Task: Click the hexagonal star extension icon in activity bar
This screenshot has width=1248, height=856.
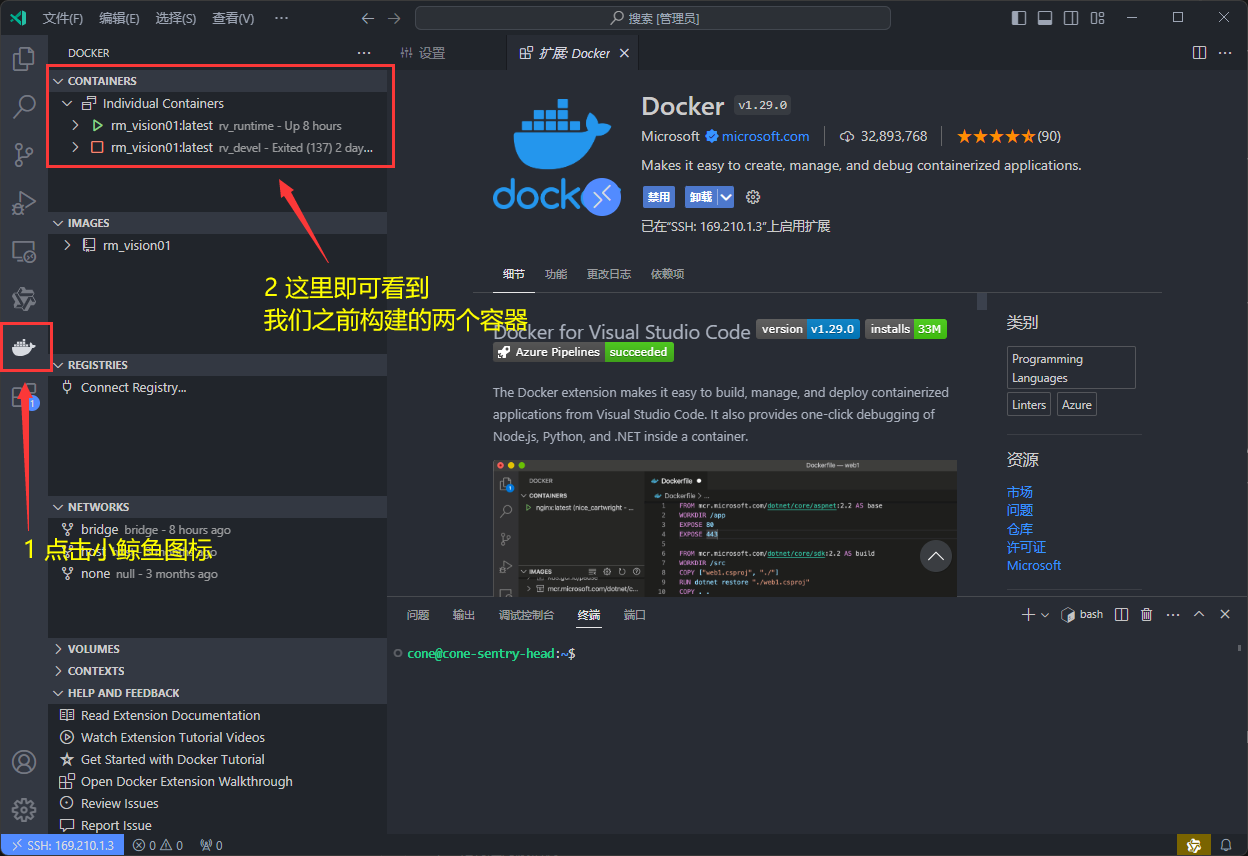Action: point(23,299)
